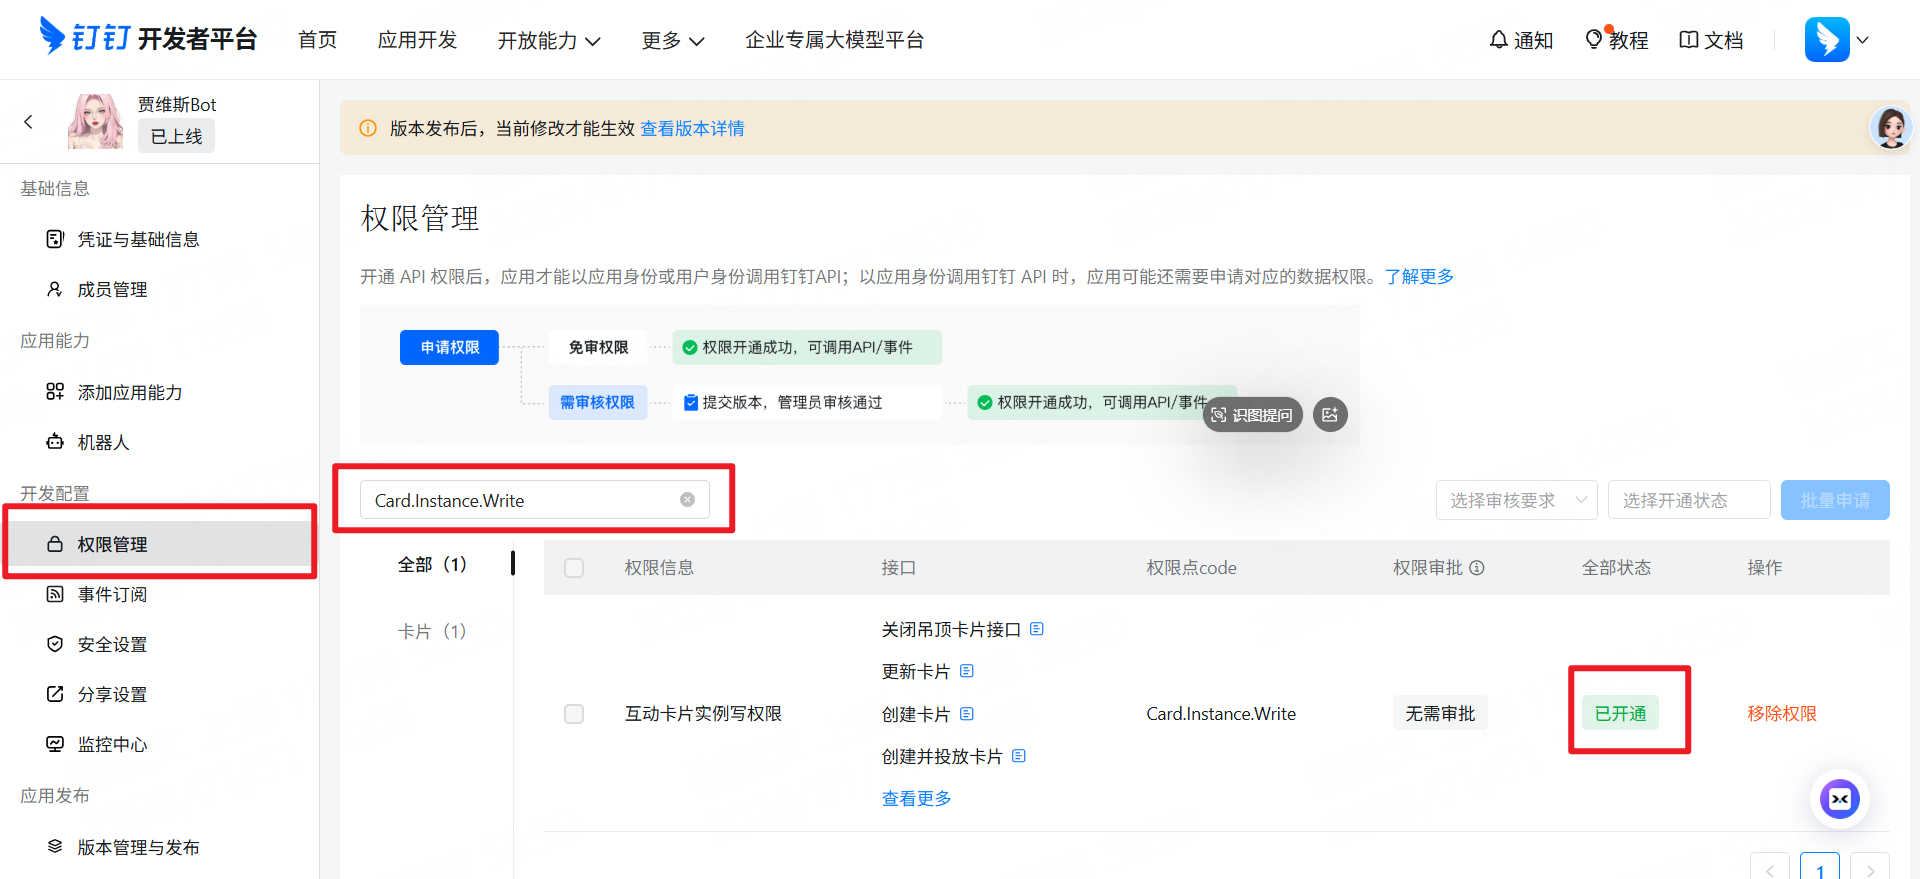Open the 选择开通状态 dropdown
This screenshot has width=1920, height=879.
coord(1689,500)
